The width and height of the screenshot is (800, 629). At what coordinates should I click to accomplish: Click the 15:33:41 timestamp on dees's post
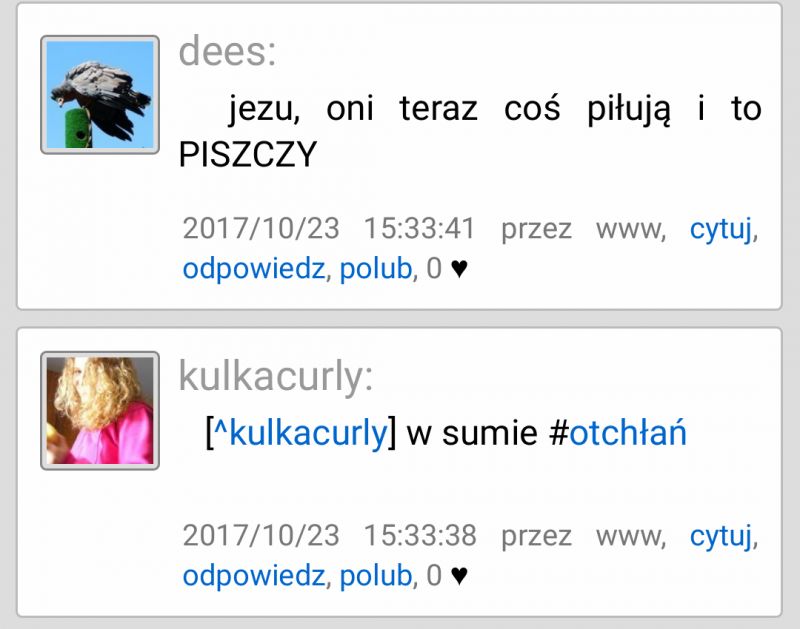point(419,228)
